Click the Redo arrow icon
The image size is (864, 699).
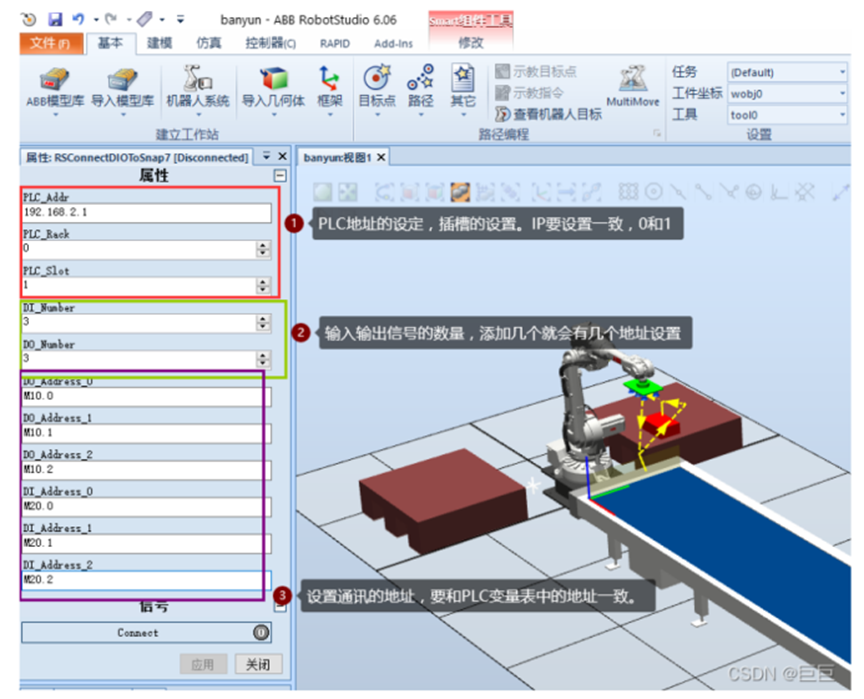click(x=111, y=19)
